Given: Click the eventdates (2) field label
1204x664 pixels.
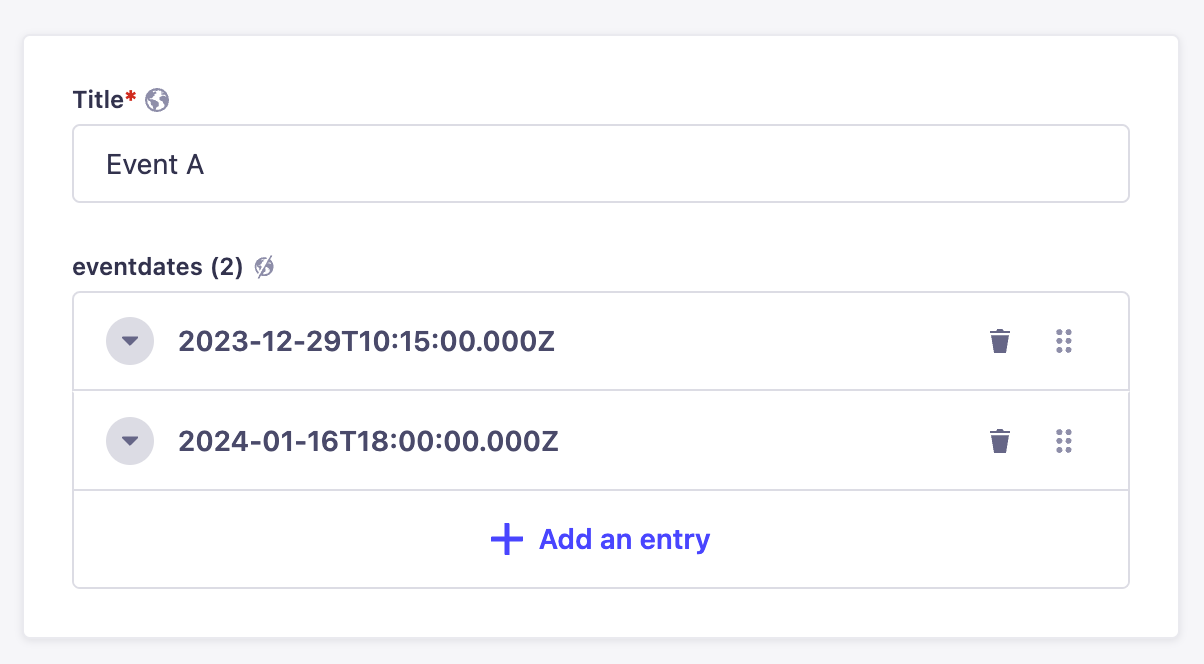Looking at the screenshot, I should coord(157,267).
